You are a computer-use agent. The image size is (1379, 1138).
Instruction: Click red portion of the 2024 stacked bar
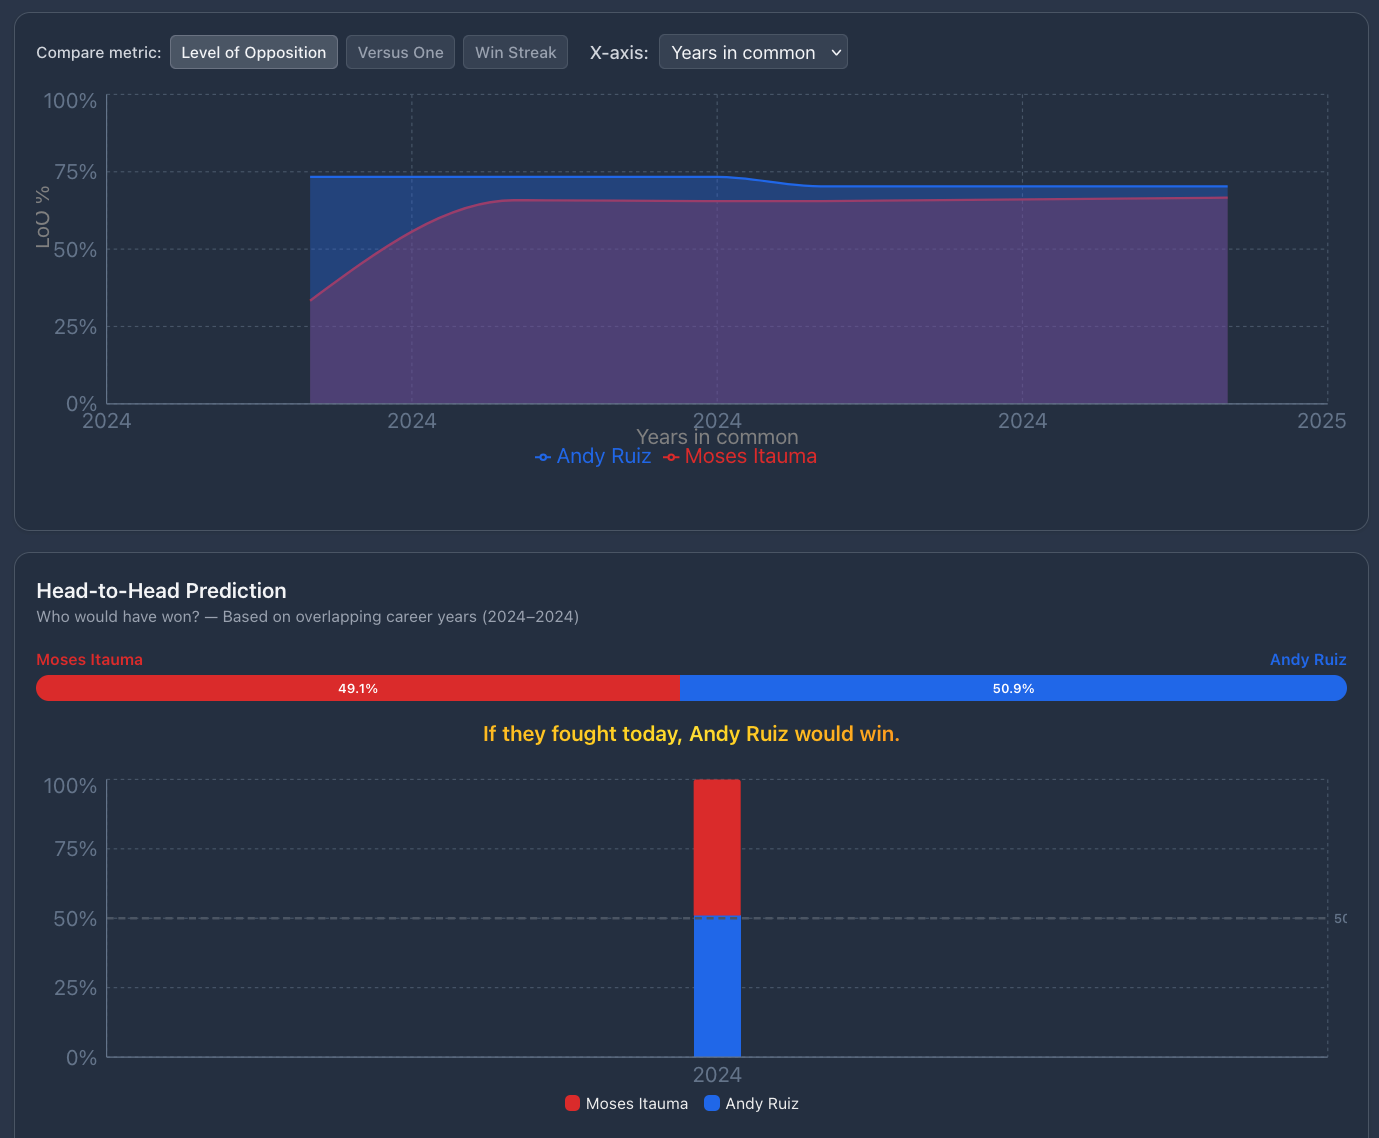[x=717, y=846]
